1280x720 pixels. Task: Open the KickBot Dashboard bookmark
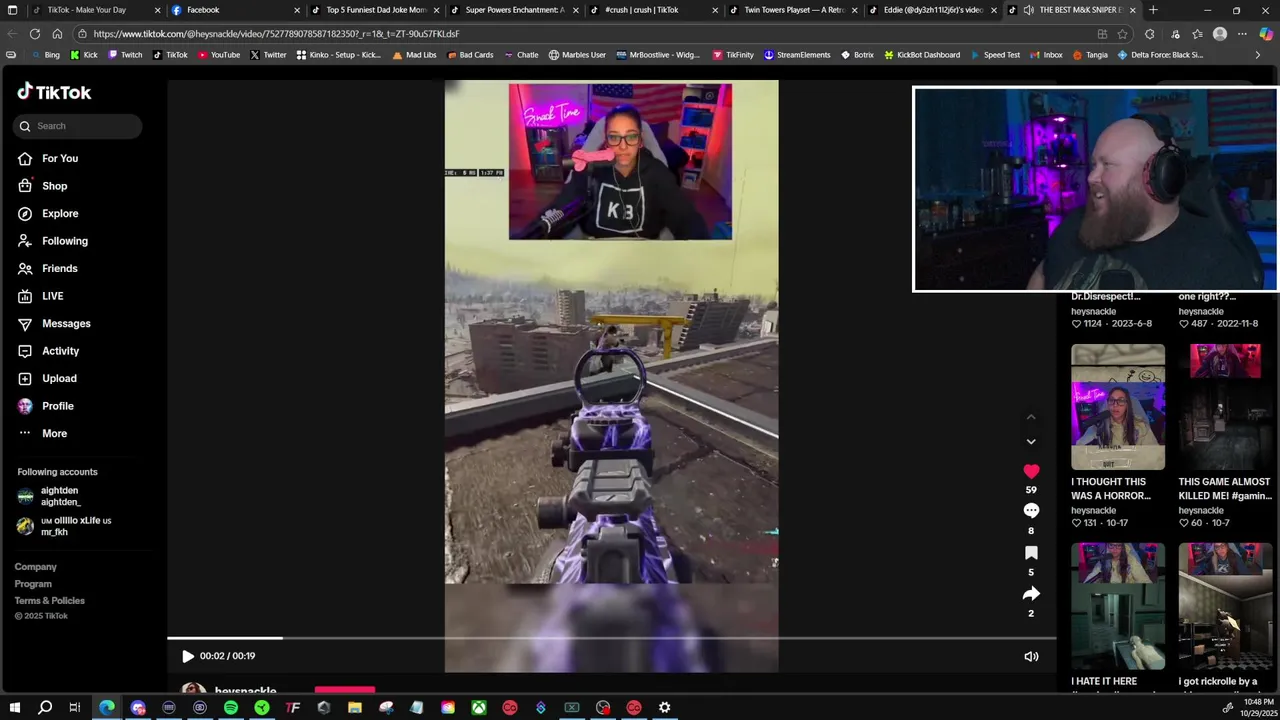tap(921, 55)
